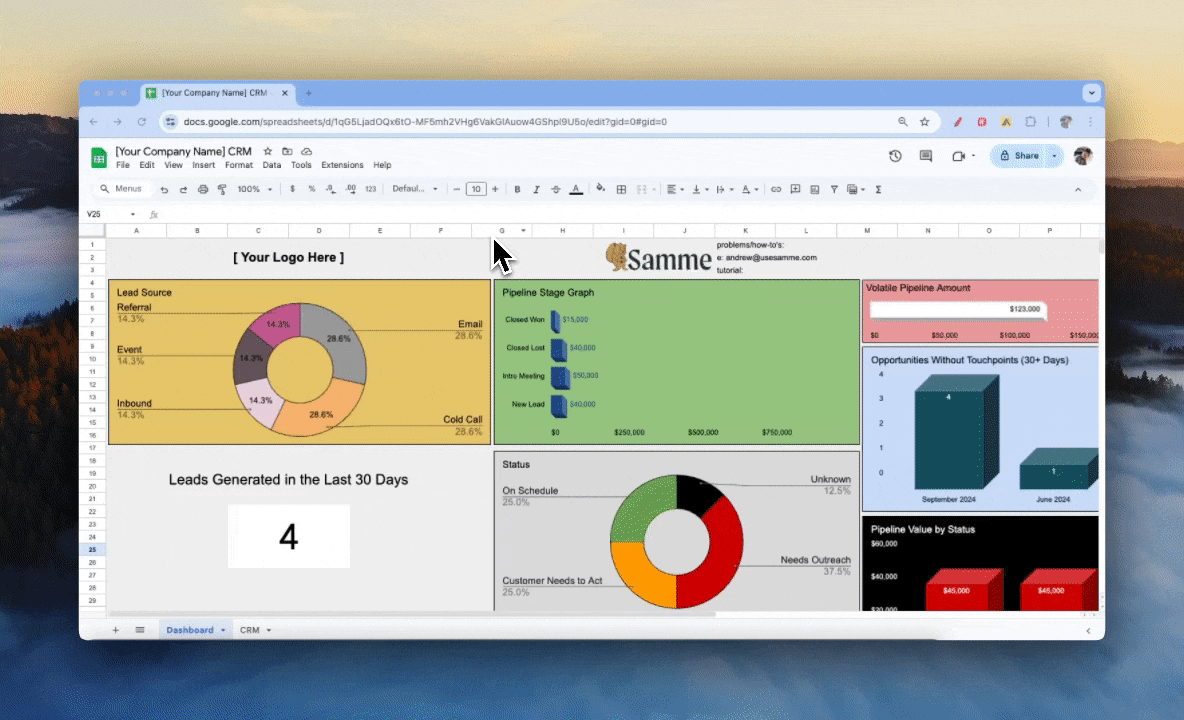Increase font size plus button

point(495,189)
